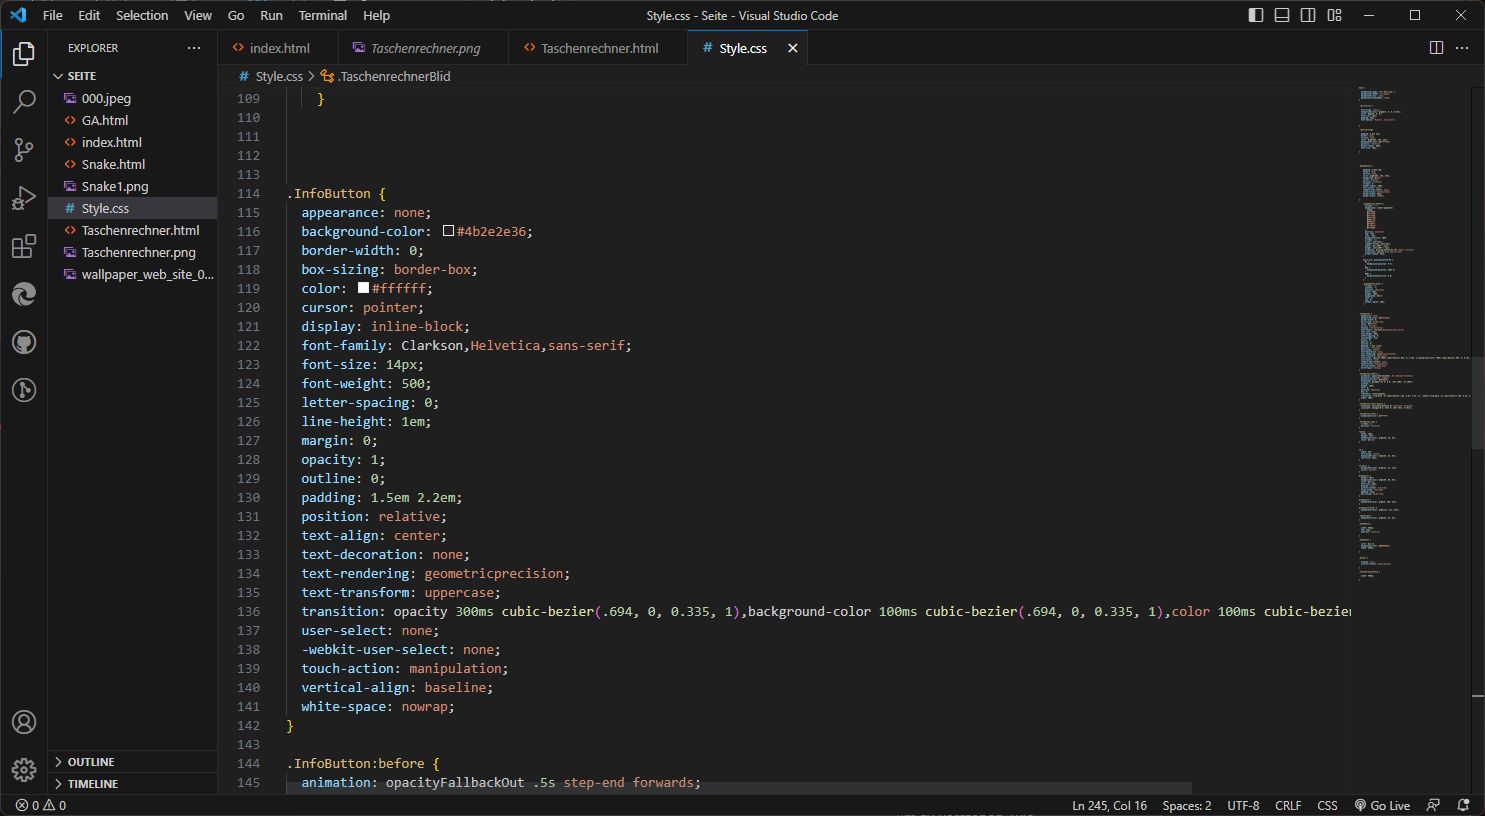This screenshot has height=816, width=1485.
Task: Expand the OUTLINE section
Action: click(x=90, y=762)
